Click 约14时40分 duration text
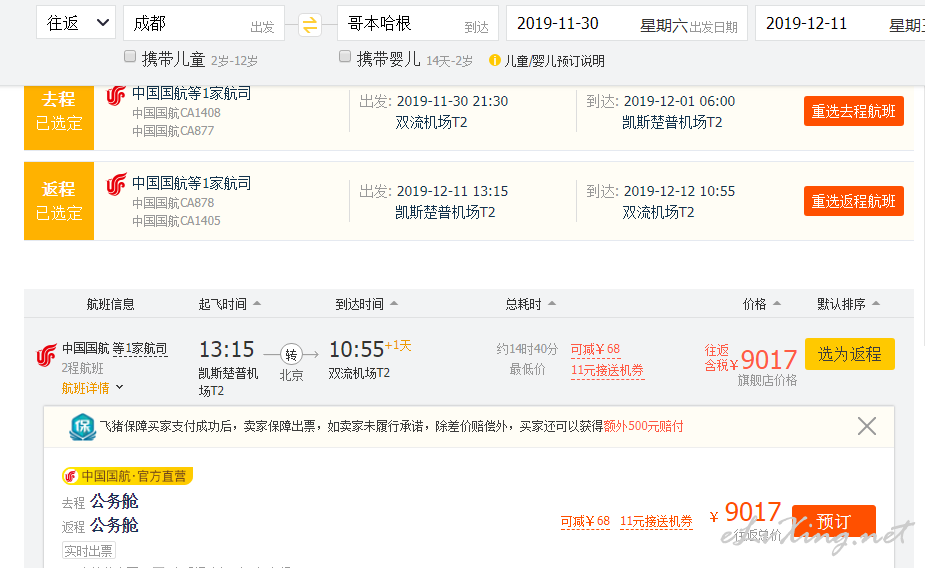 [527, 349]
